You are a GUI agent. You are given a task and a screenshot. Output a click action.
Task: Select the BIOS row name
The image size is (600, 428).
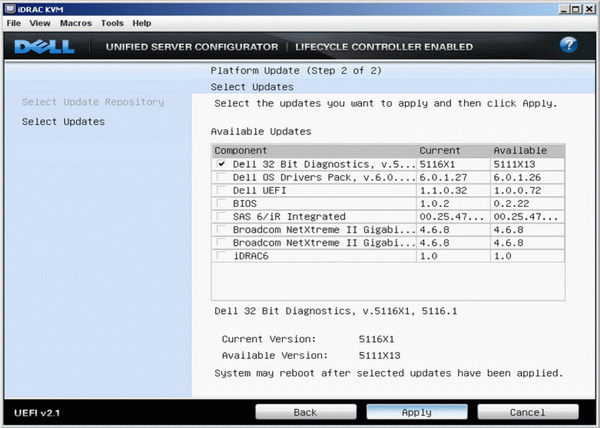pyautogui.click(x=245, y=203)
